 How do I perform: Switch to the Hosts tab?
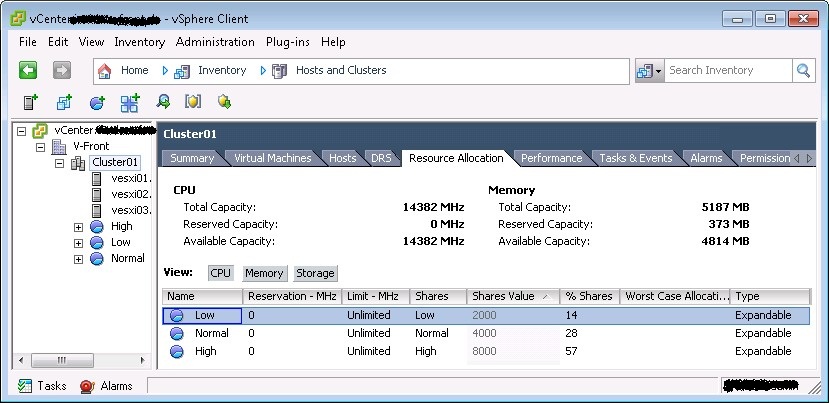tap(343, 158)
